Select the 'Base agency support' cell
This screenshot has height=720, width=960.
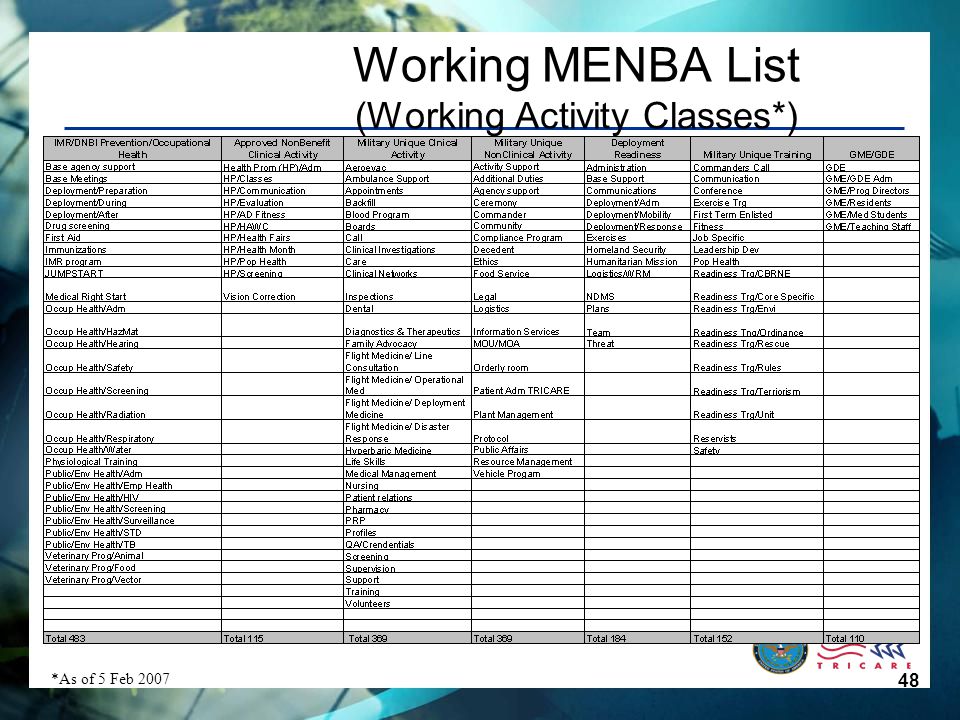click(132, 167)
